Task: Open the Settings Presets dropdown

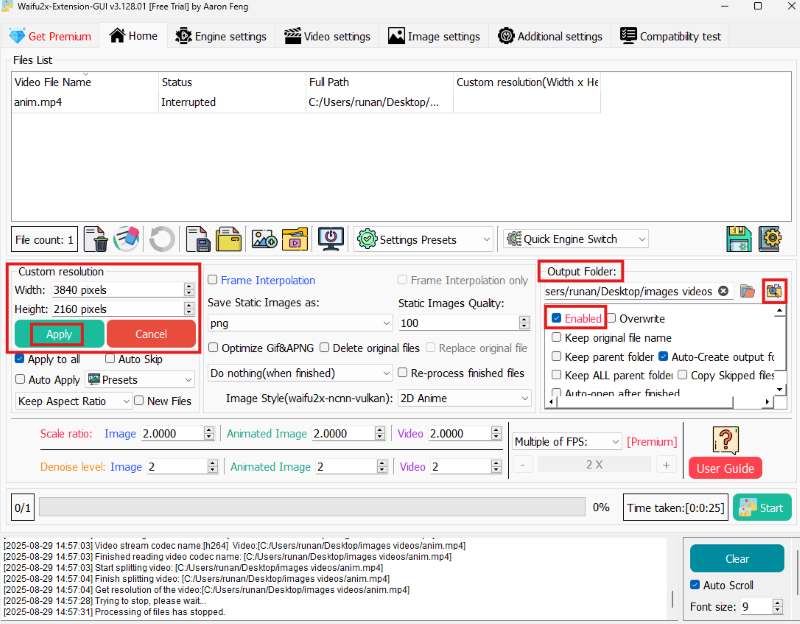Action: 424,239
